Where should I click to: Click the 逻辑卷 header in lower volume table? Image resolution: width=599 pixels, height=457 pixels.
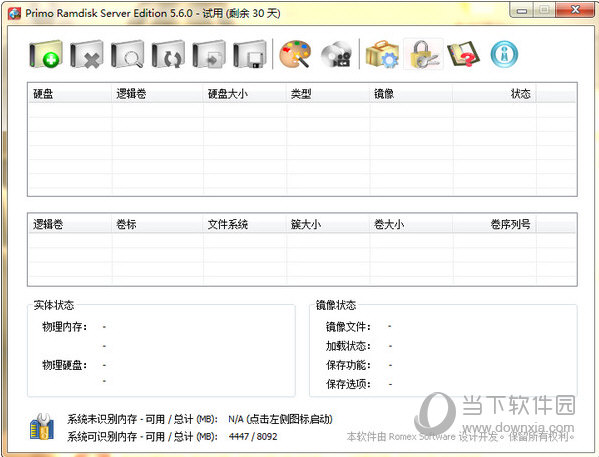[x=70, y=224]
